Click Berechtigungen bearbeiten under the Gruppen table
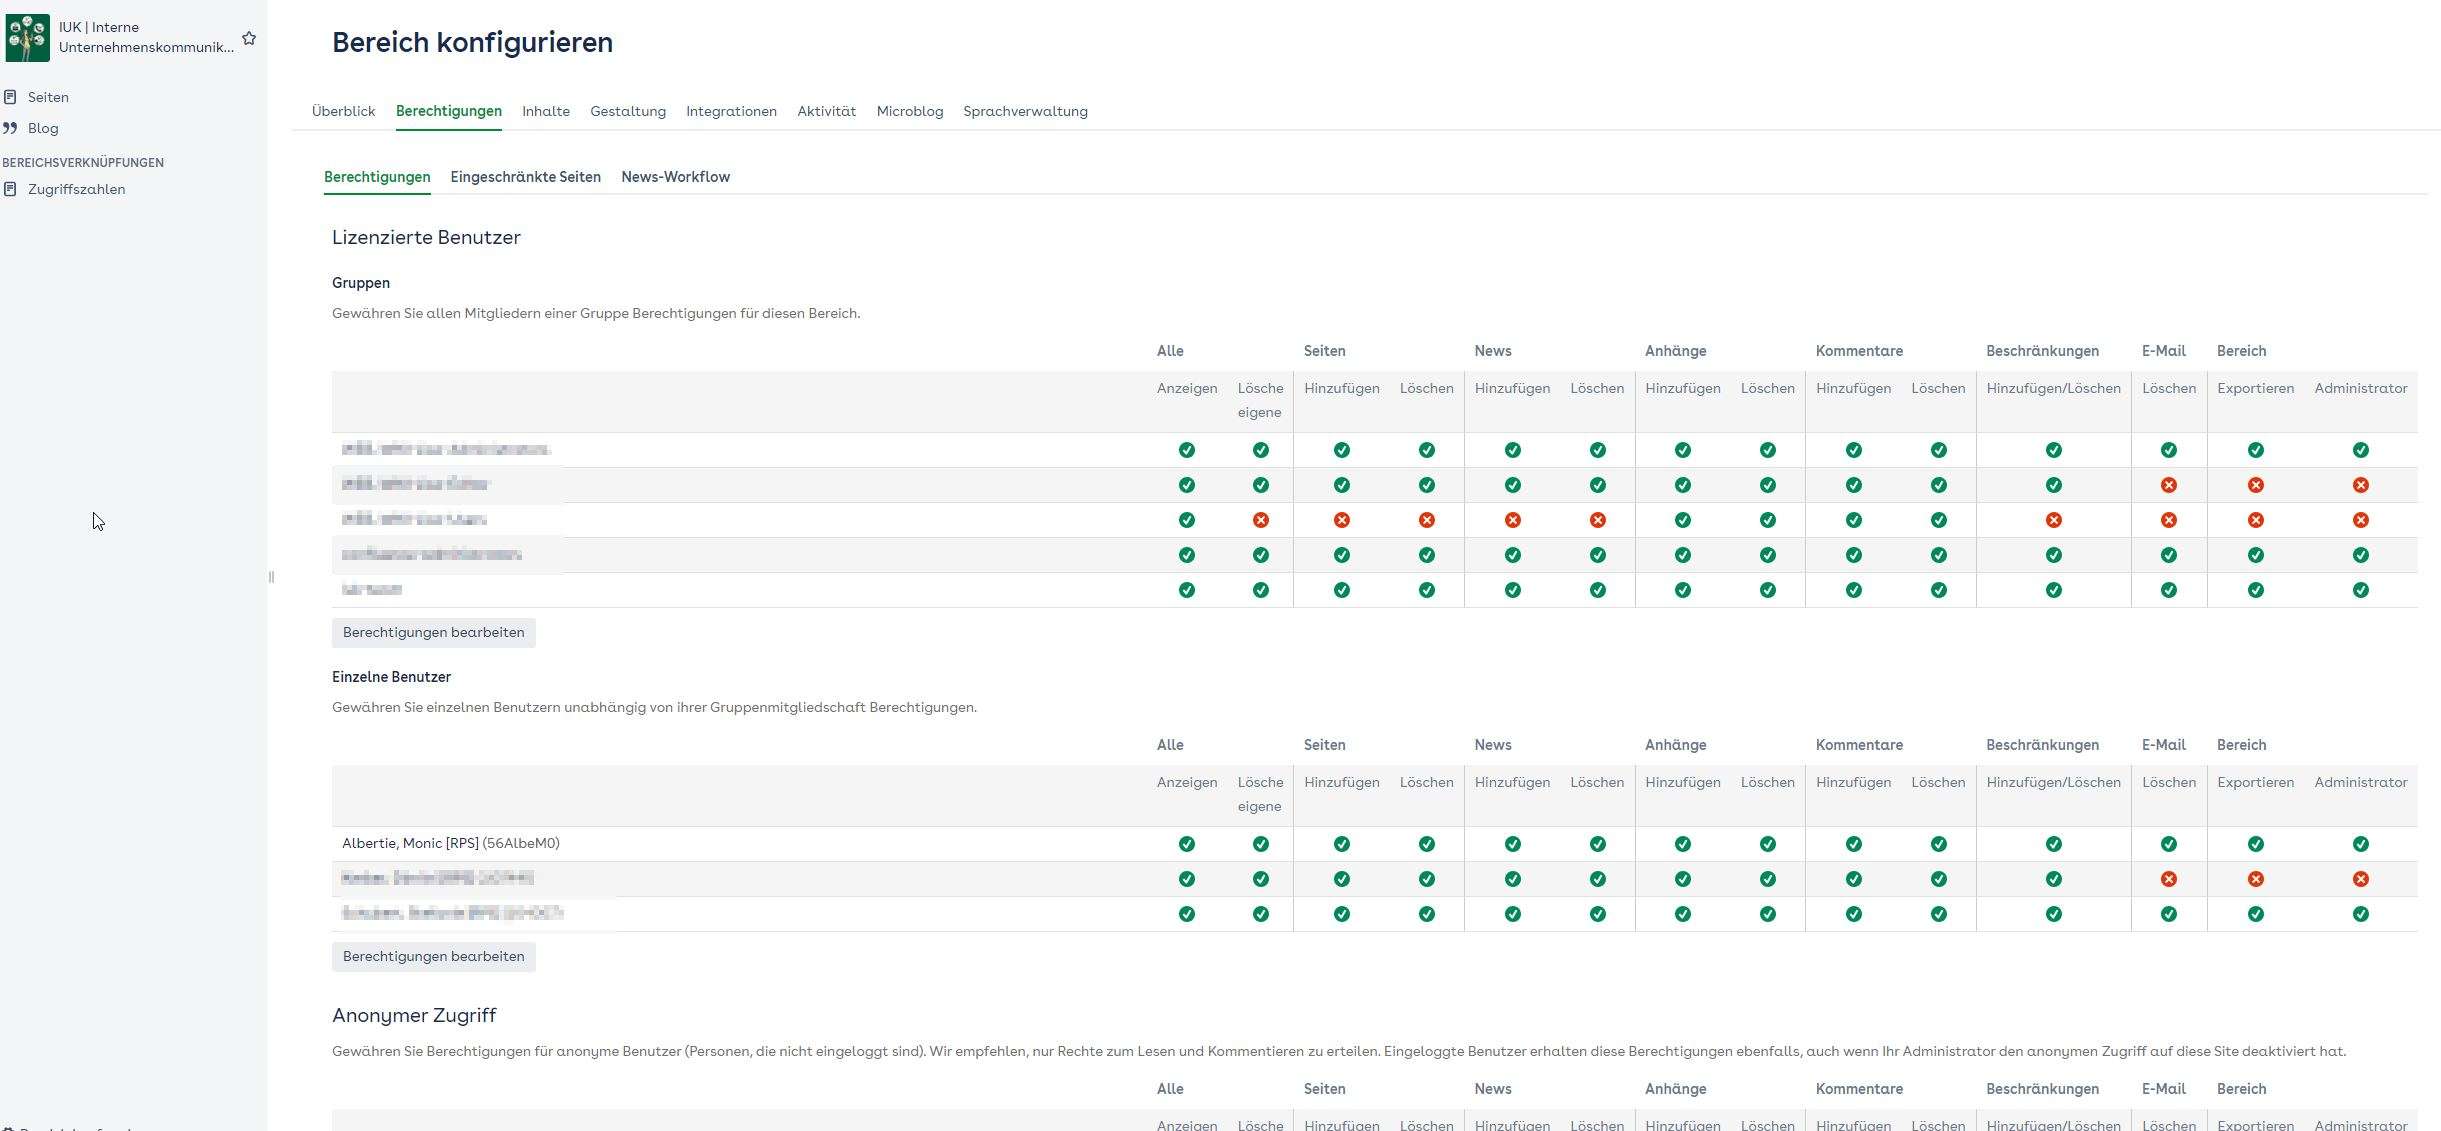This screenshot has height=1131, width=2441. pyautogui.click(x=434, y=633)
